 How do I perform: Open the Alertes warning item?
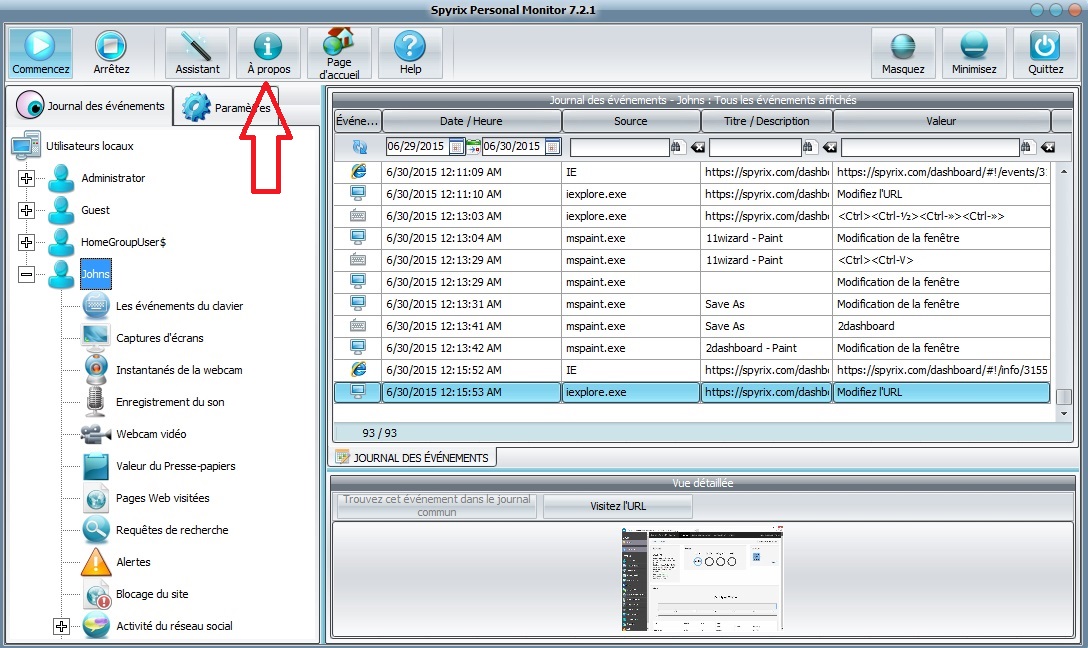tap(133, 561)
